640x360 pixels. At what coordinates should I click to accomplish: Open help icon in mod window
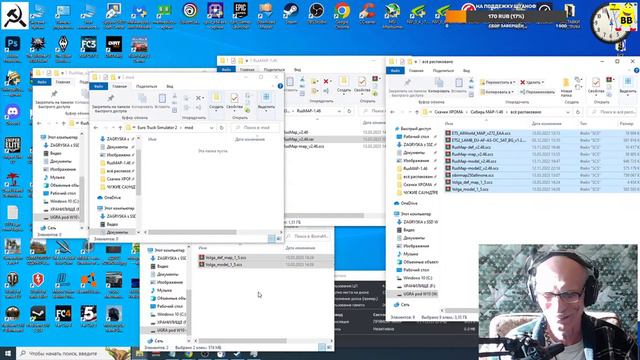pyautogui.click(x=280, y=86)
